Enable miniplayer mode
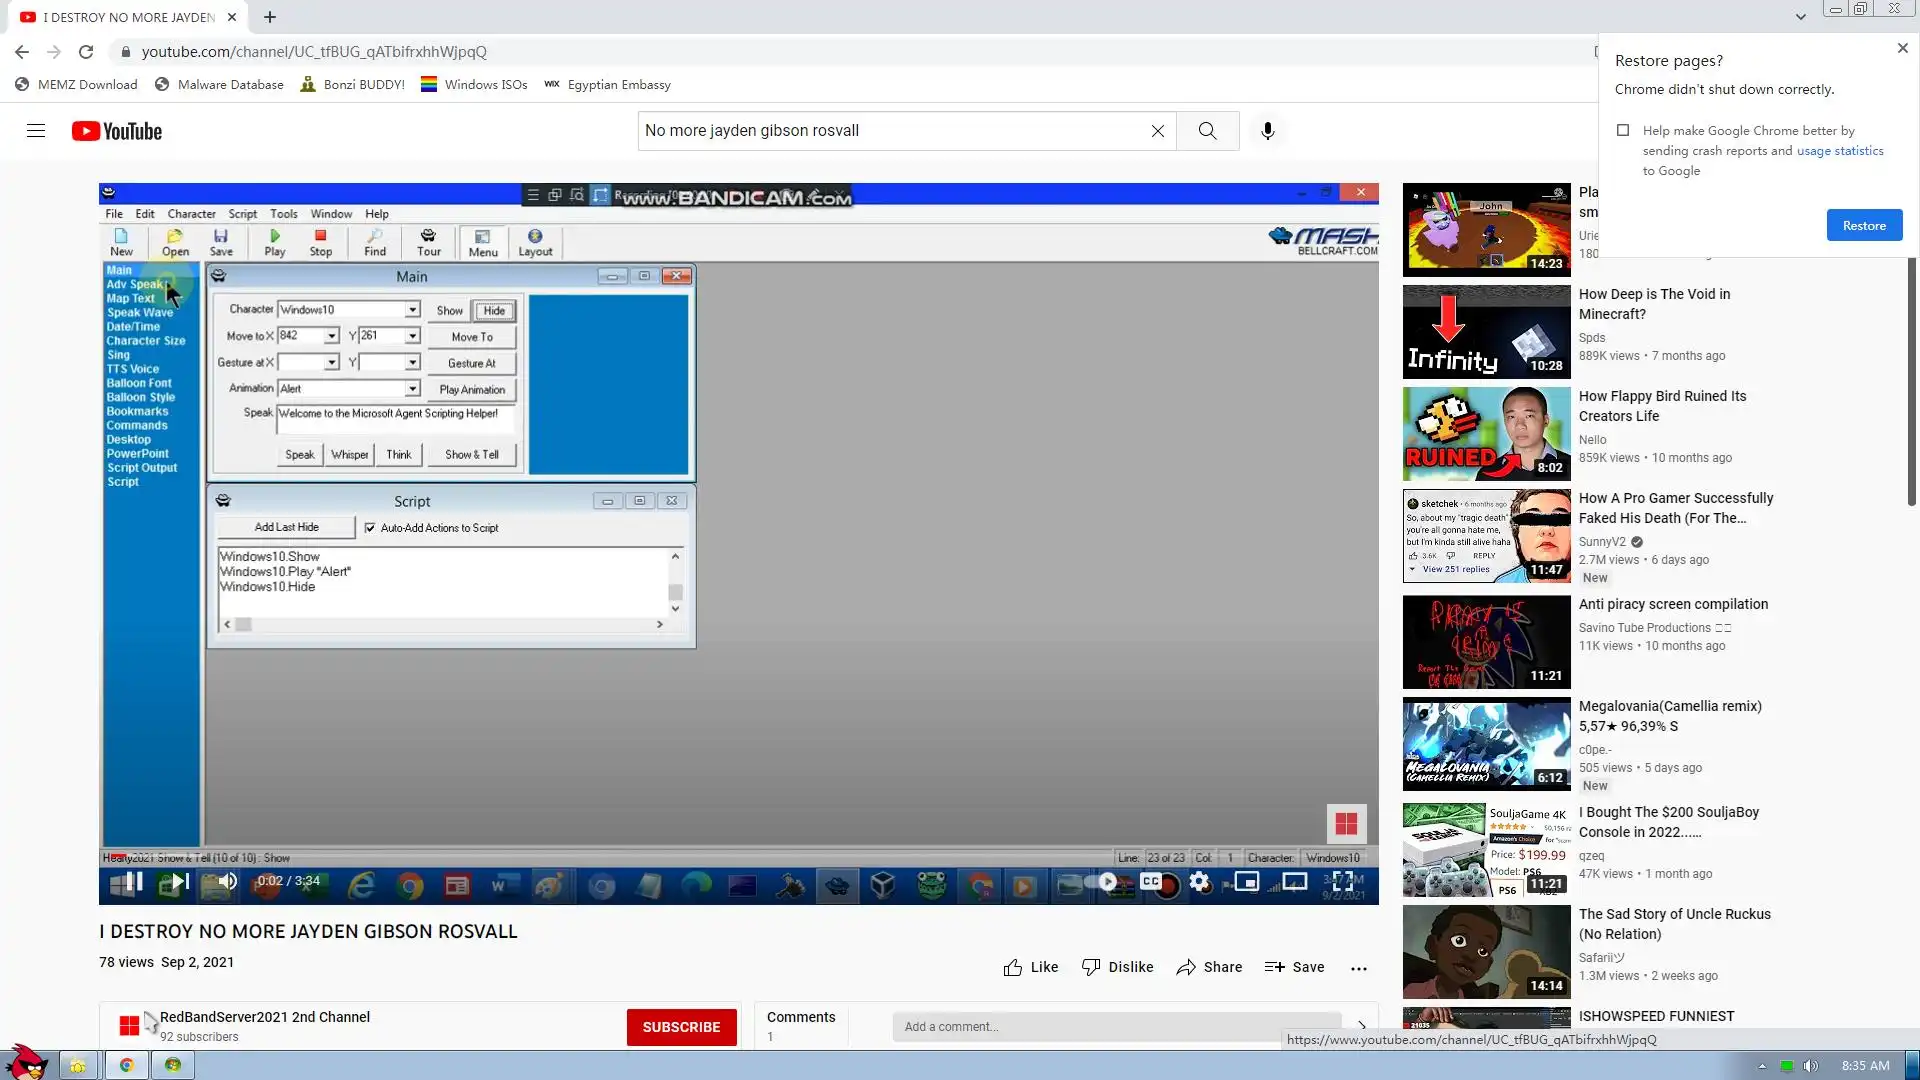The height and width of the screenshot is (1080, 1920). (1247, 881)
